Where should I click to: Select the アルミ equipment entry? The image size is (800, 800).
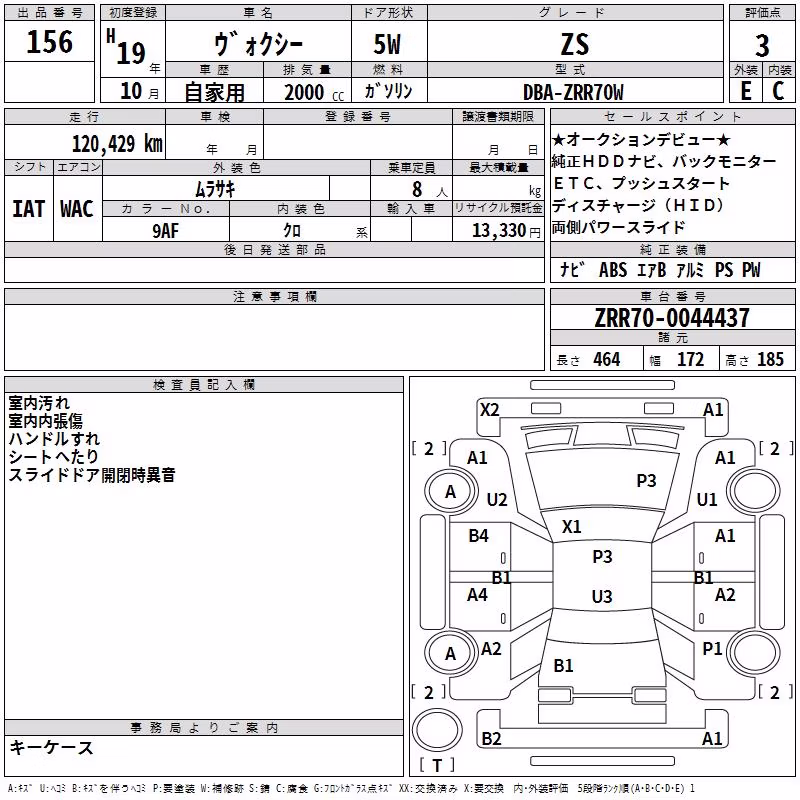coord(690,270)
